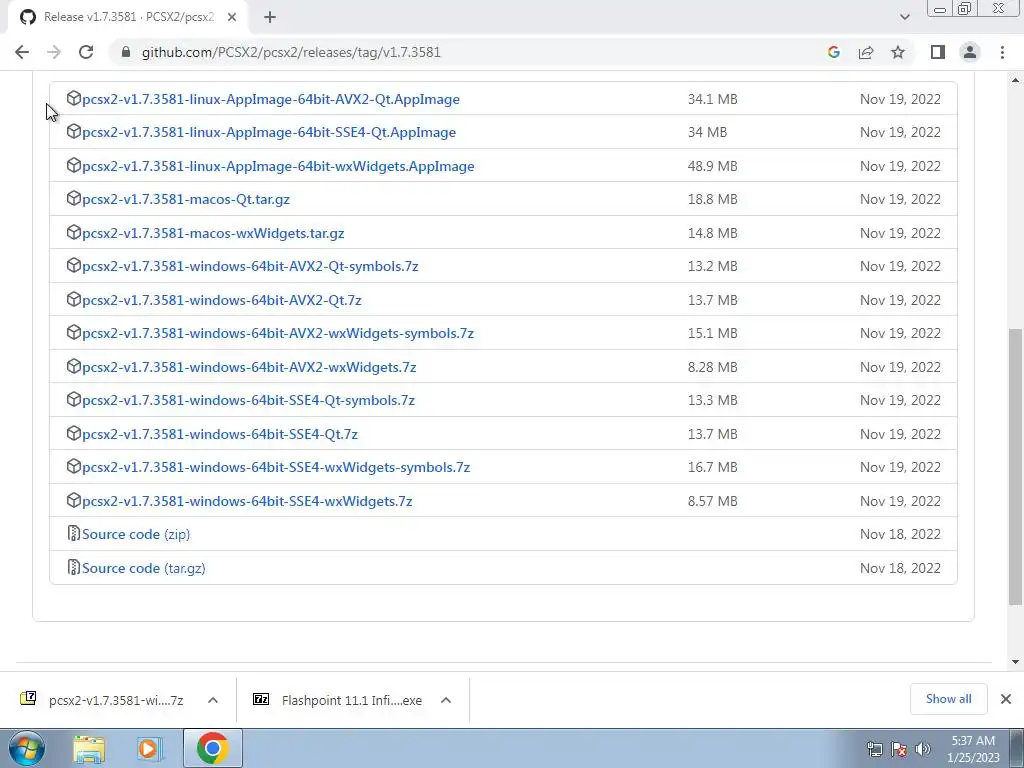Open Windows Media Player from taskbar
This screenshot has height=768, width=1024.
pyautogui.click(x=149, y=749)
